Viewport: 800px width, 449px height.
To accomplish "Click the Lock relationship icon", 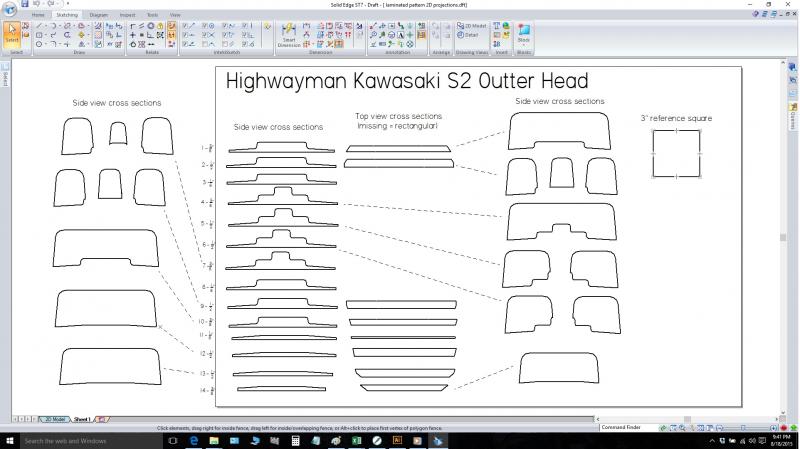I will tap(160, 26).
